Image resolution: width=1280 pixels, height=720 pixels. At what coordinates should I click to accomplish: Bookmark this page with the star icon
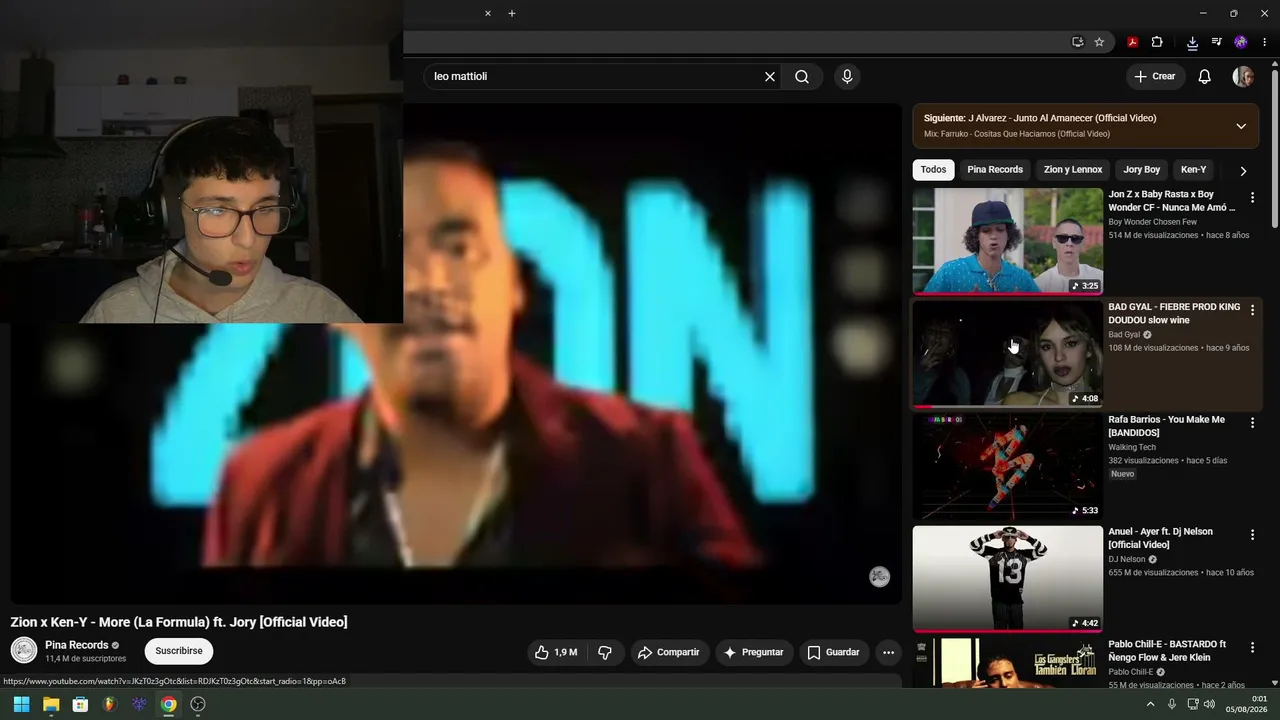click(1099, 42)
